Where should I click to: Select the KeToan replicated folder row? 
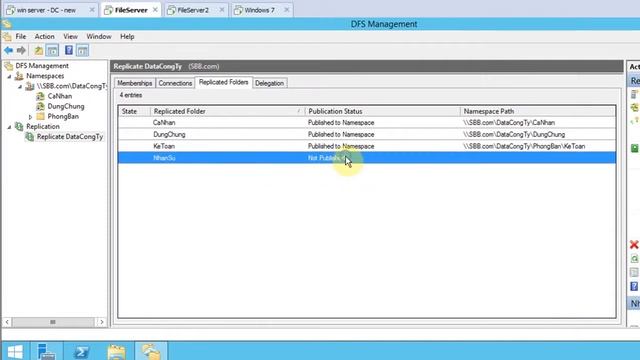[x=367, y=146]
